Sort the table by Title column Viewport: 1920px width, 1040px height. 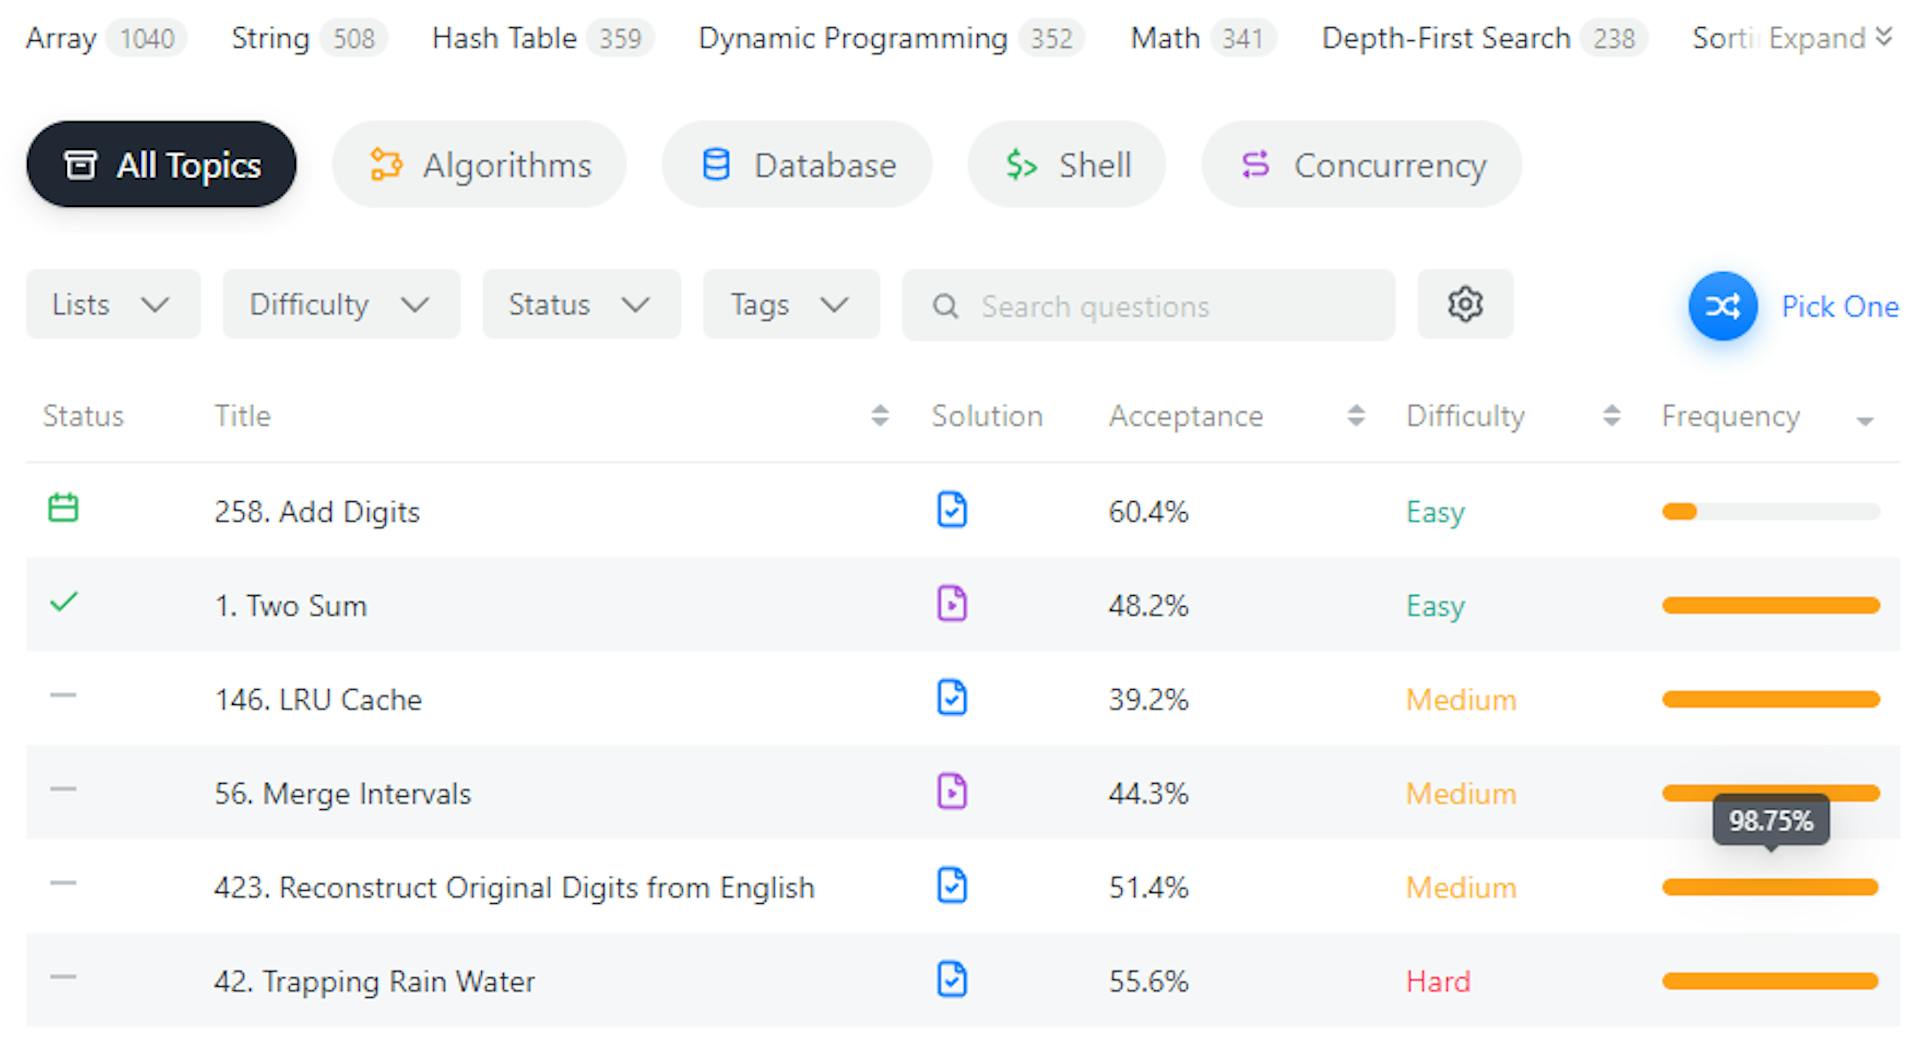pos(879,416)
